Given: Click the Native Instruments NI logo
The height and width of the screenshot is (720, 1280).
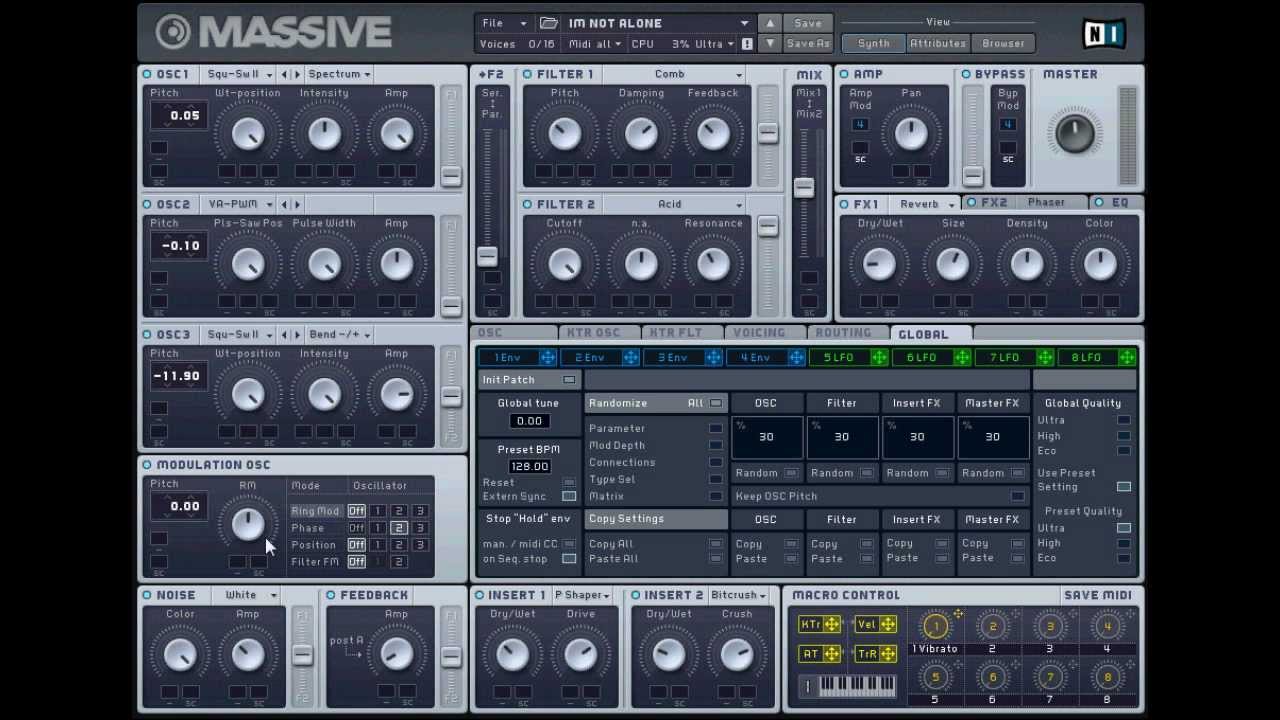Looking at the screenshot, I should pos(1105,33).
